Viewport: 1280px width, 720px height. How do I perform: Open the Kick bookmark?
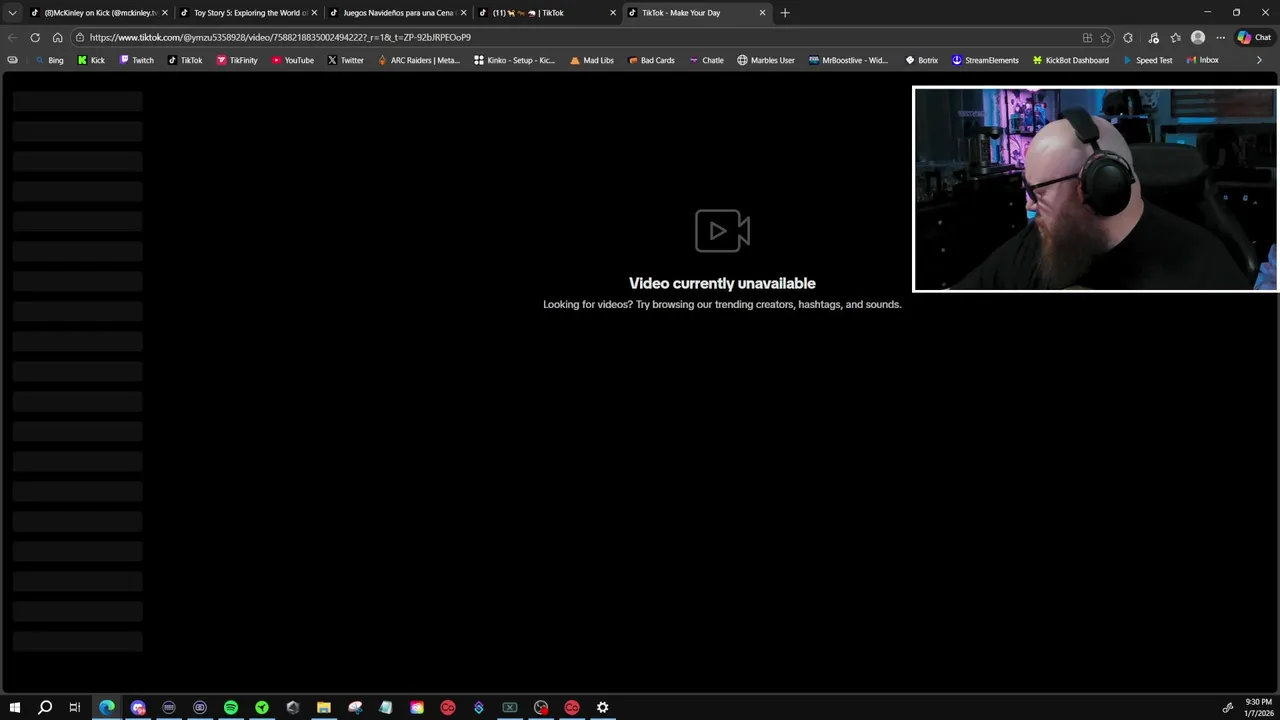pyautogui.click(x=91, y=60)
